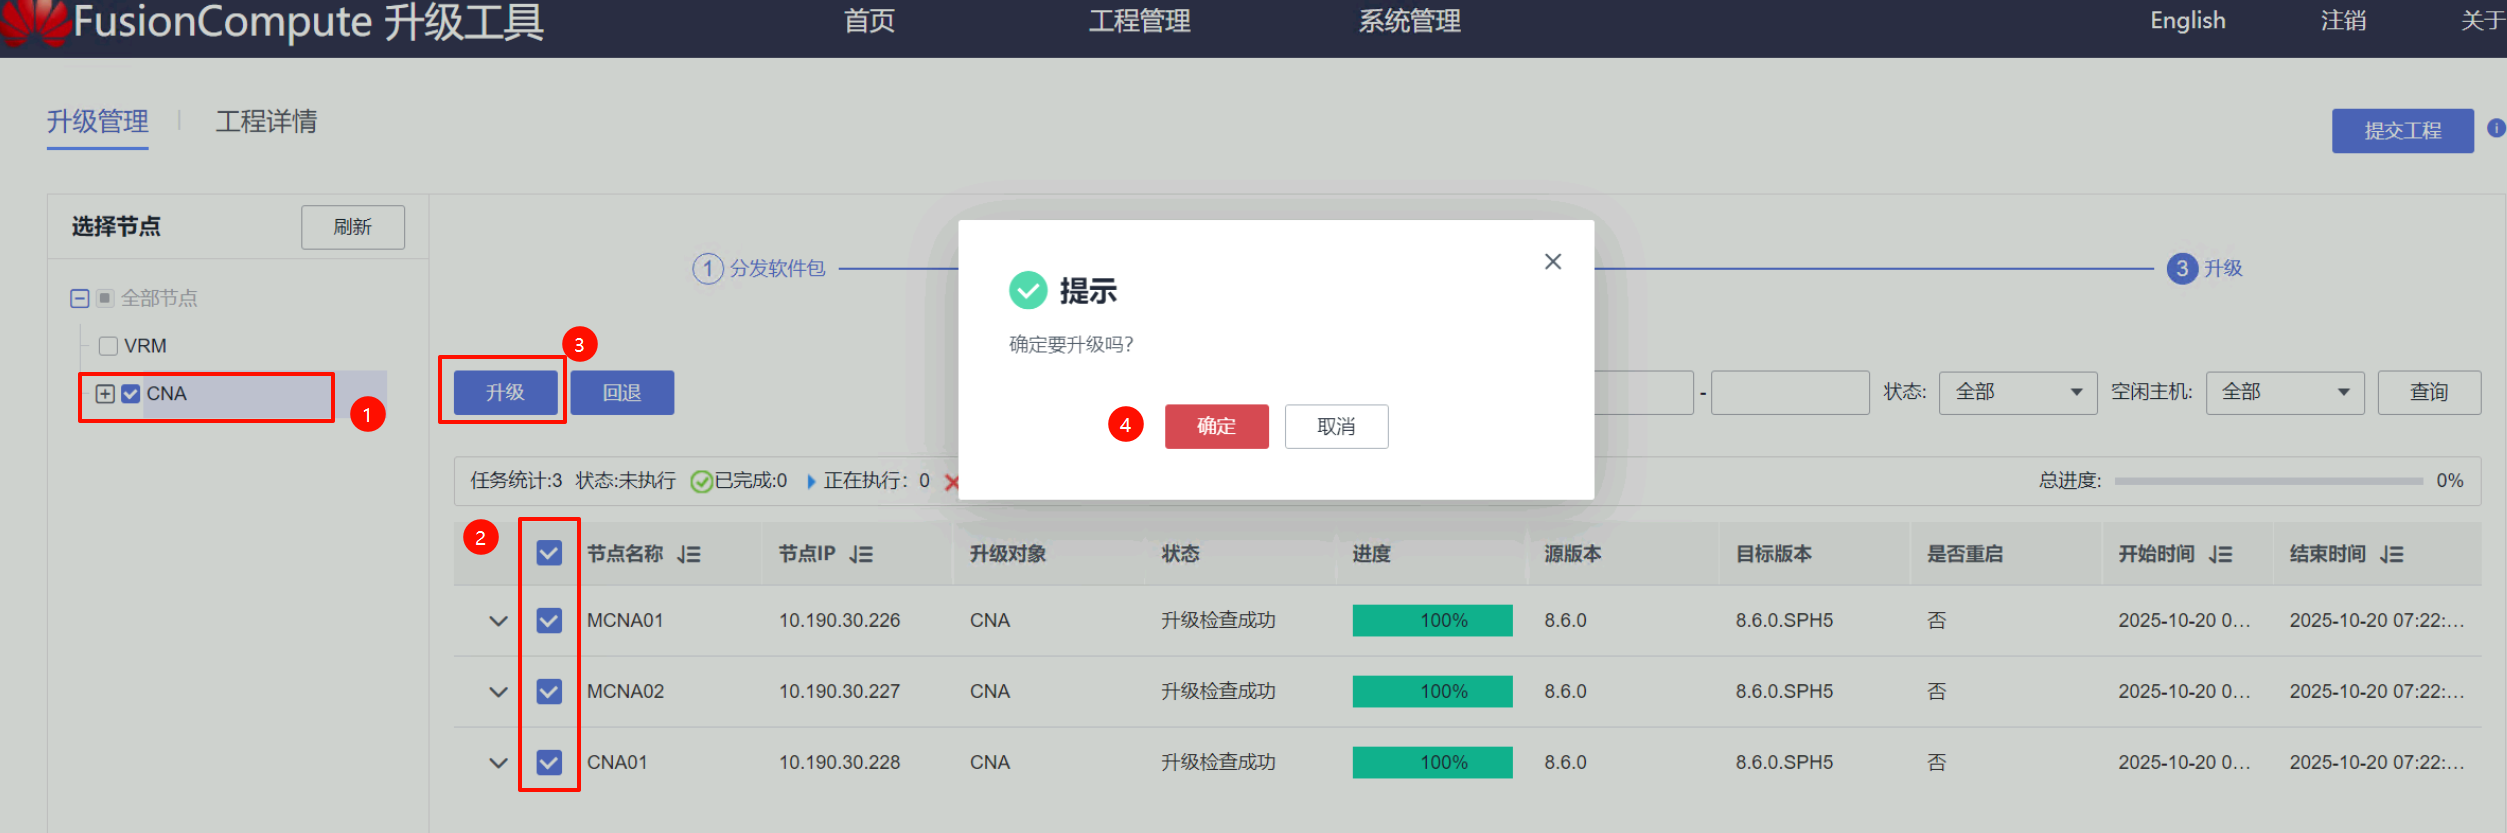Click the 提交工程 button
Image resolution: width=2507 pixels, height=833 pixels.
coord(2401,131)
